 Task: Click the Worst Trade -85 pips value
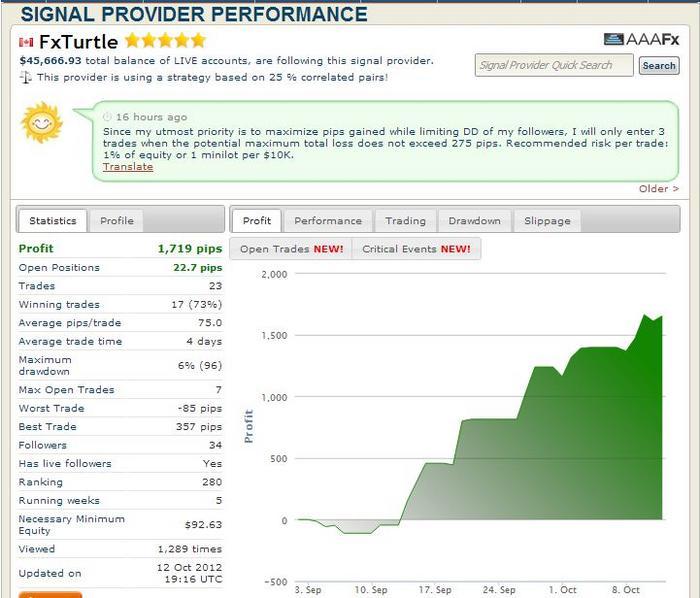200,408
